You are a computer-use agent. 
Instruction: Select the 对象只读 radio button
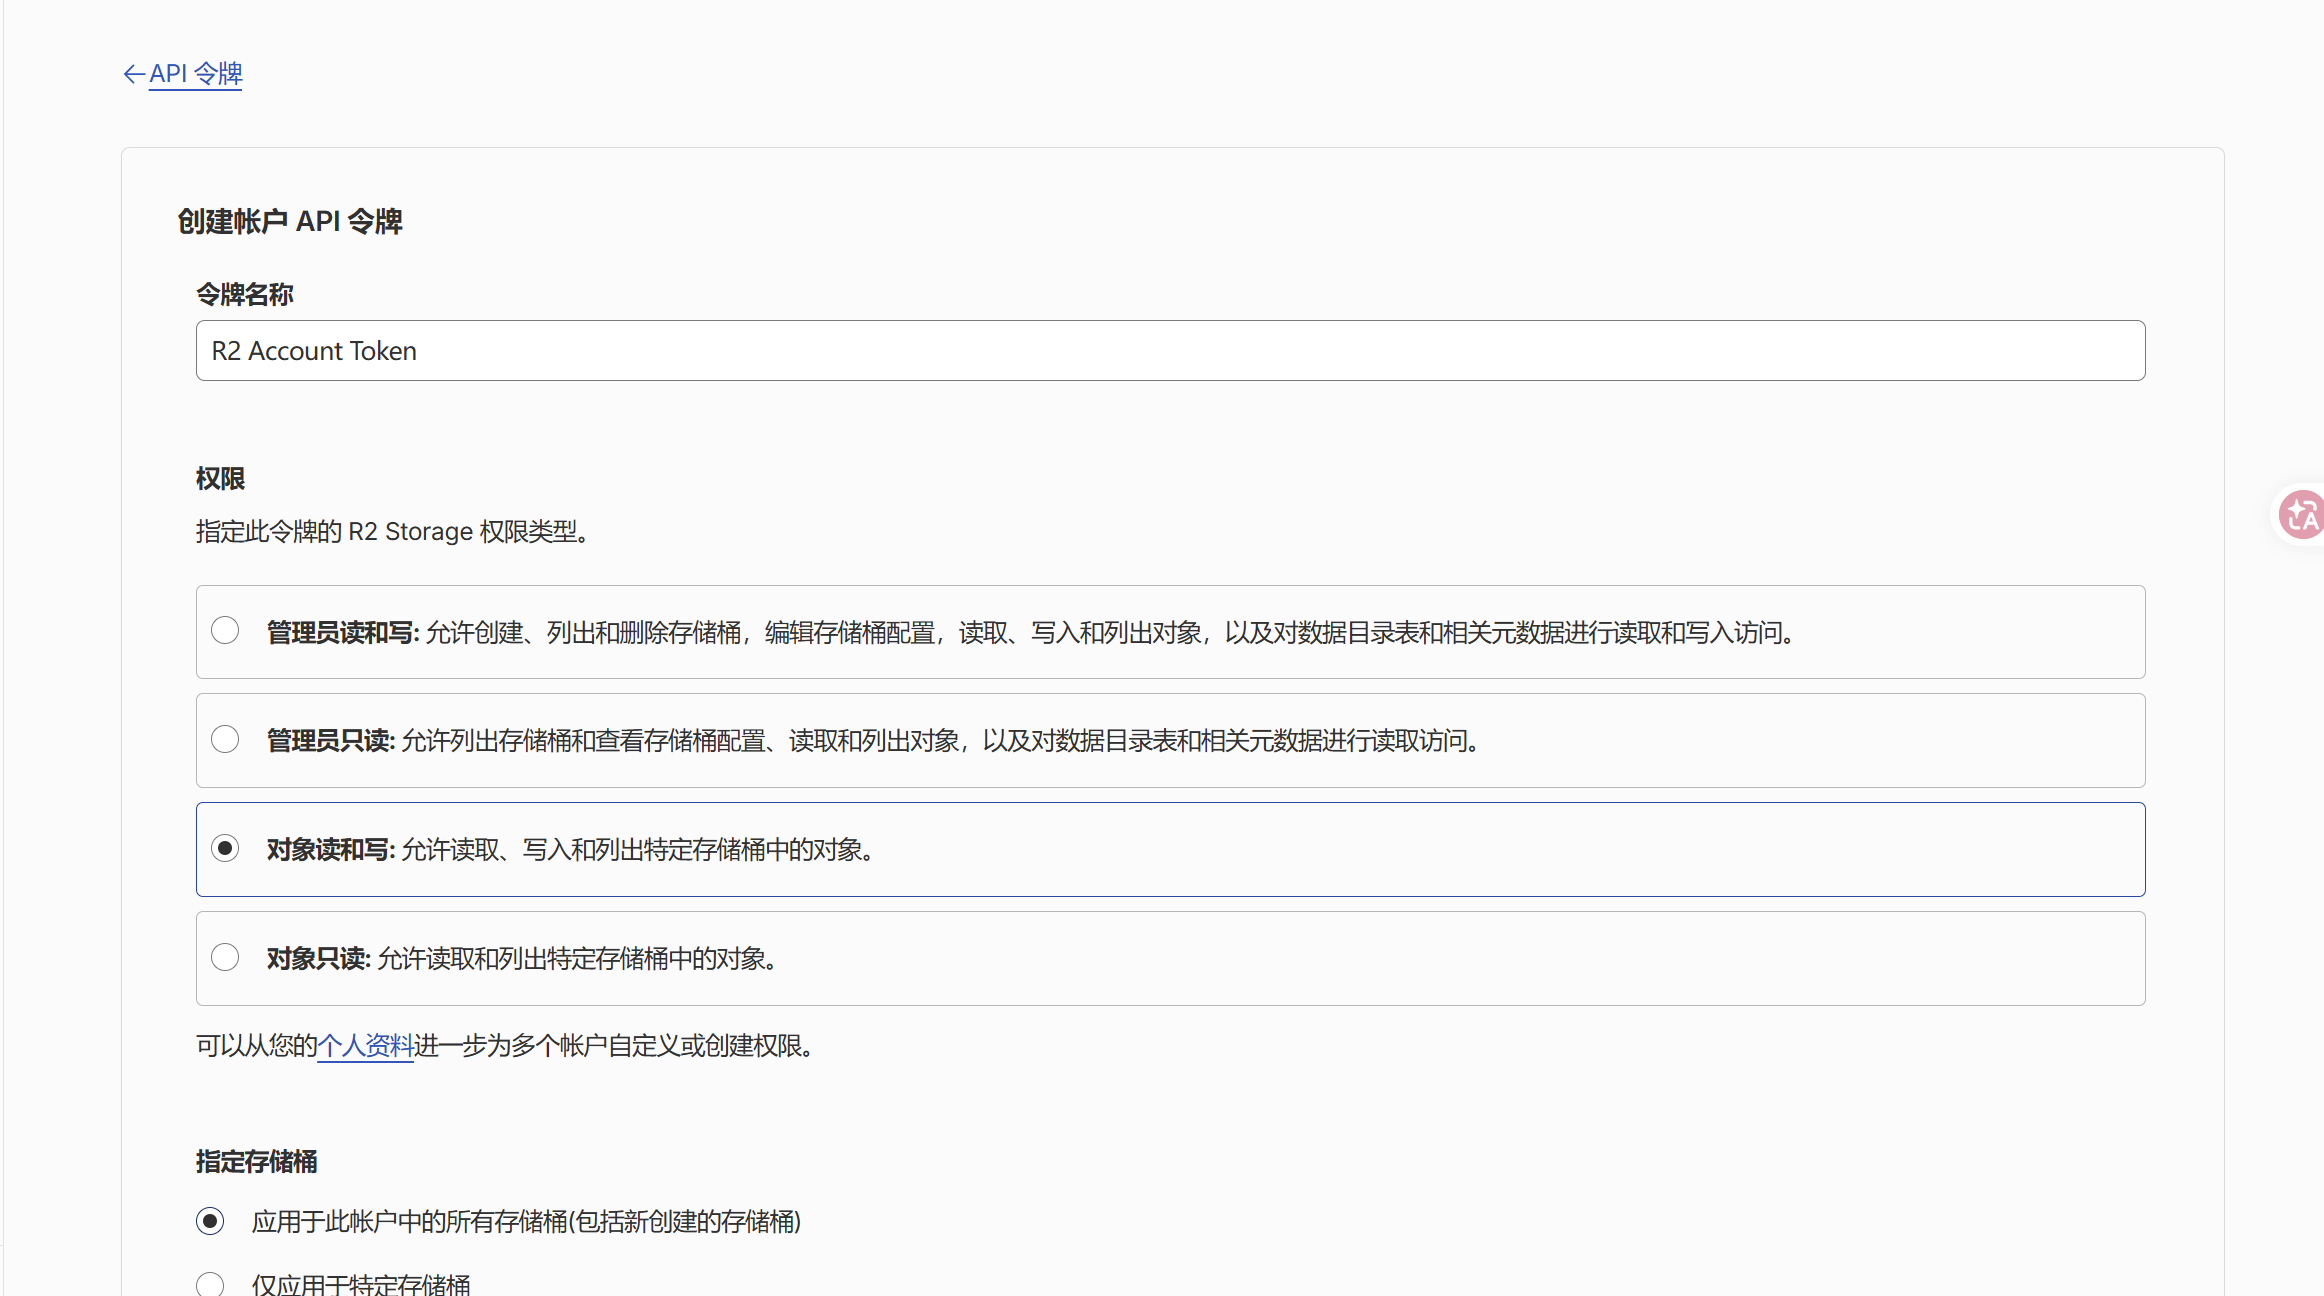point(225,958)
